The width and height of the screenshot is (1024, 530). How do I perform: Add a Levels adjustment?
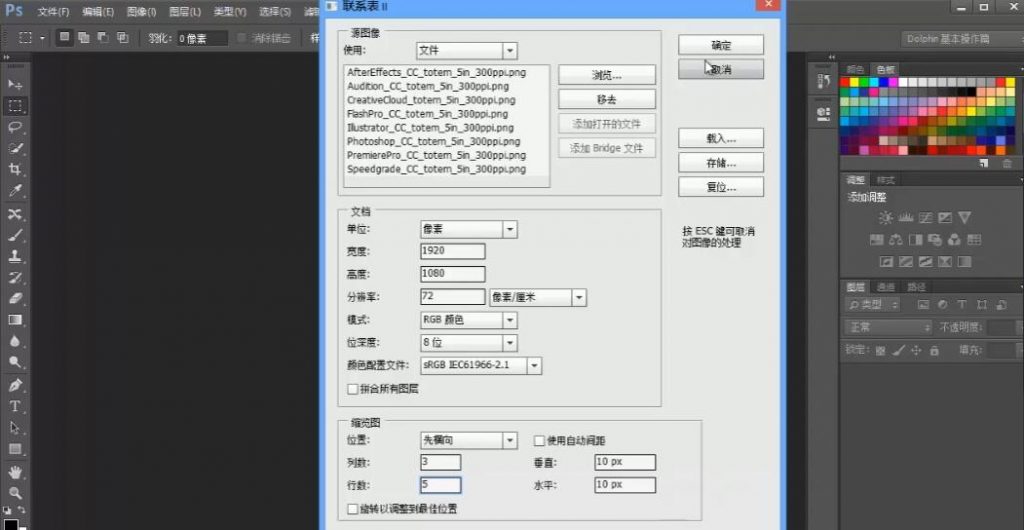point(905,218)
